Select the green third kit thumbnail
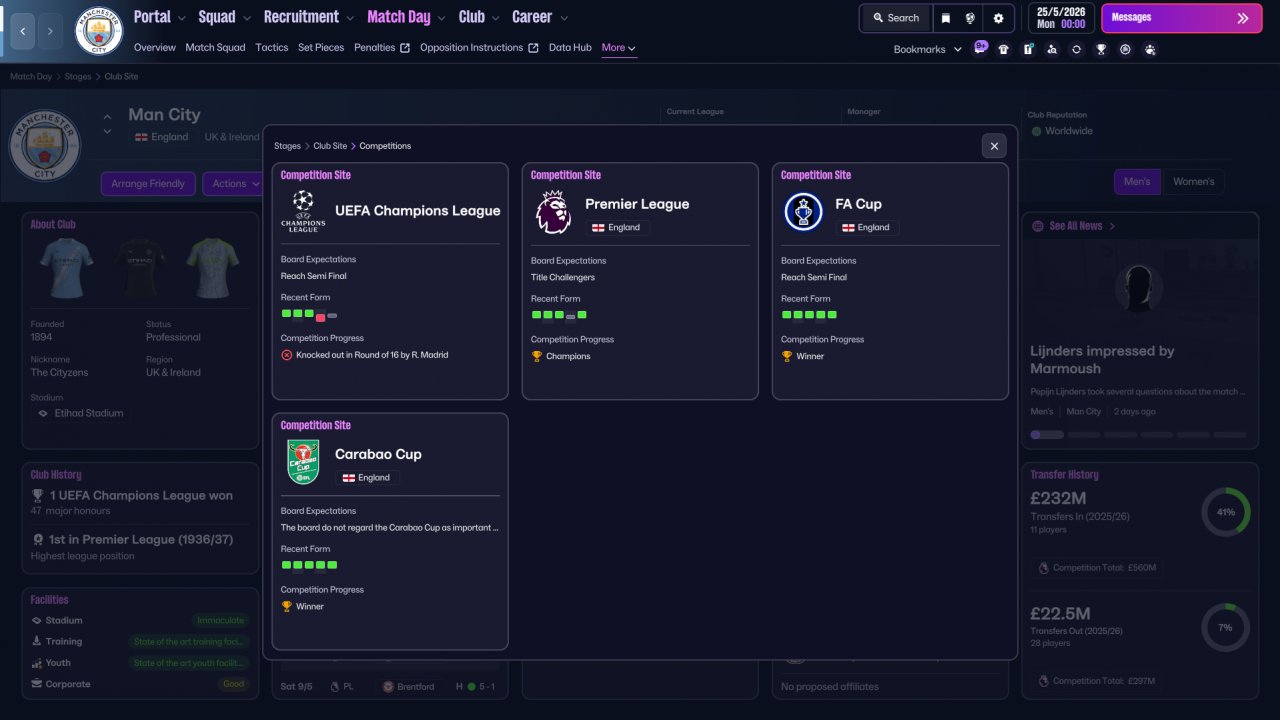Viewport: 1280px width, 720px height. tap(213, 268)
